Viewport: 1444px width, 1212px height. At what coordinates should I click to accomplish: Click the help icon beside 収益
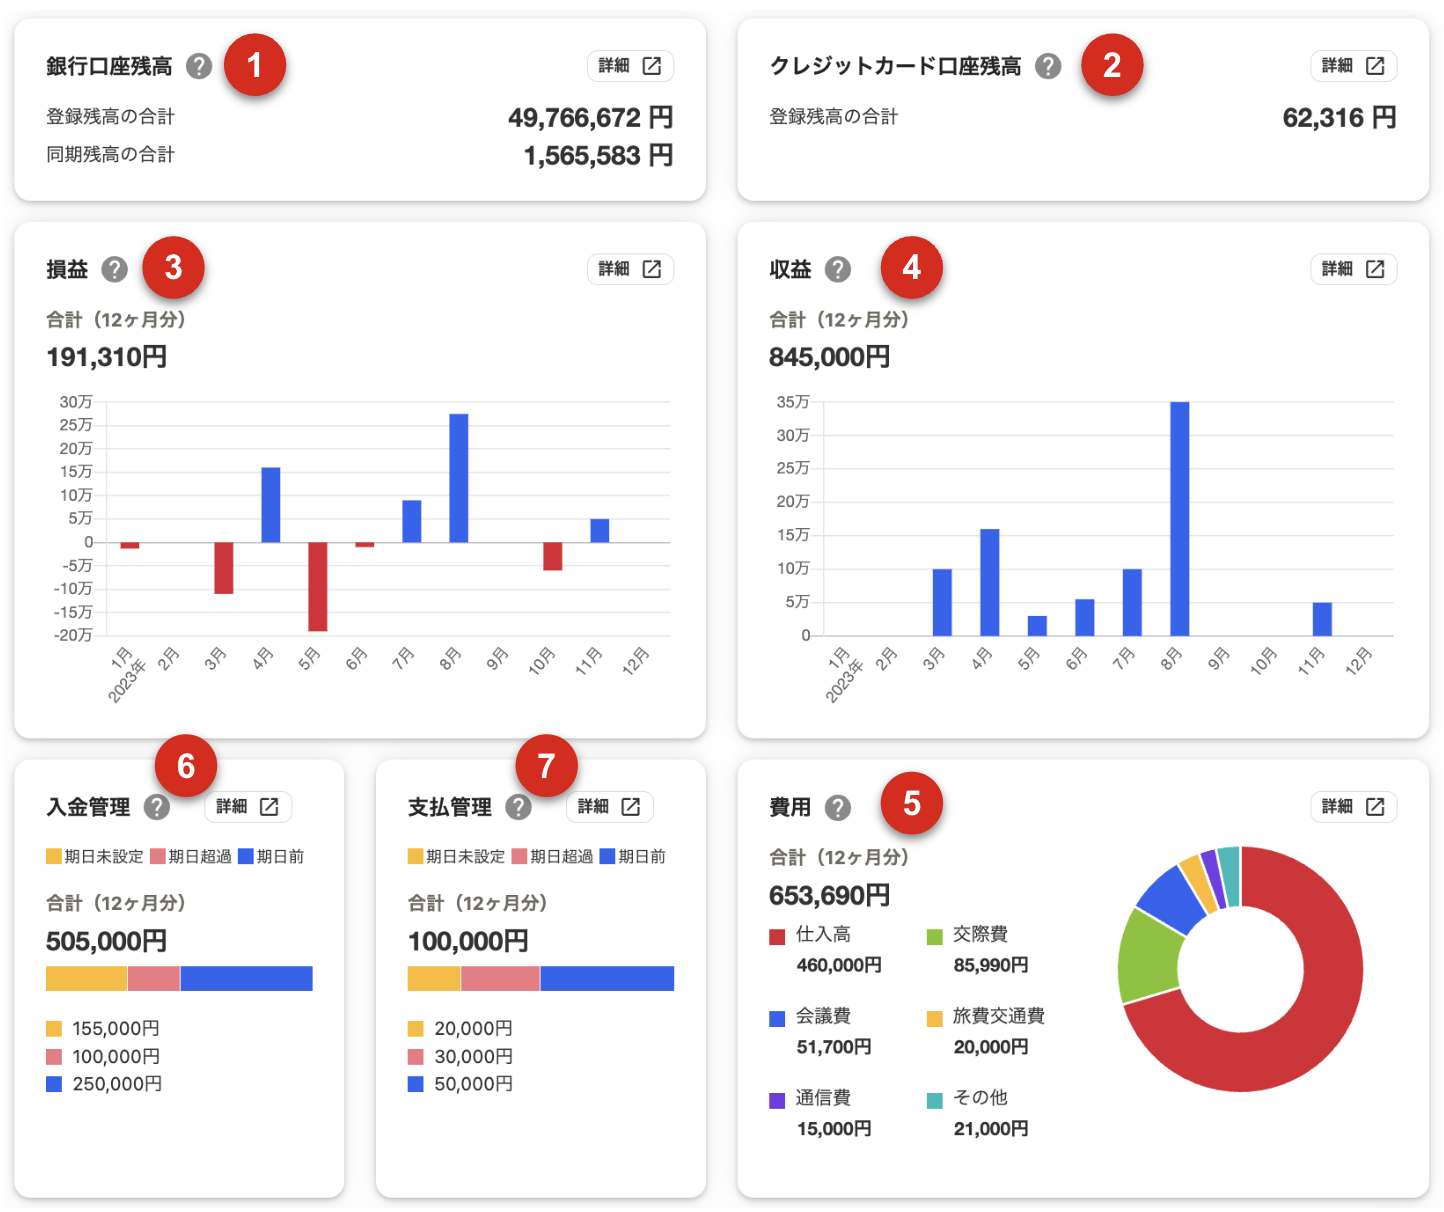[837, 269]
